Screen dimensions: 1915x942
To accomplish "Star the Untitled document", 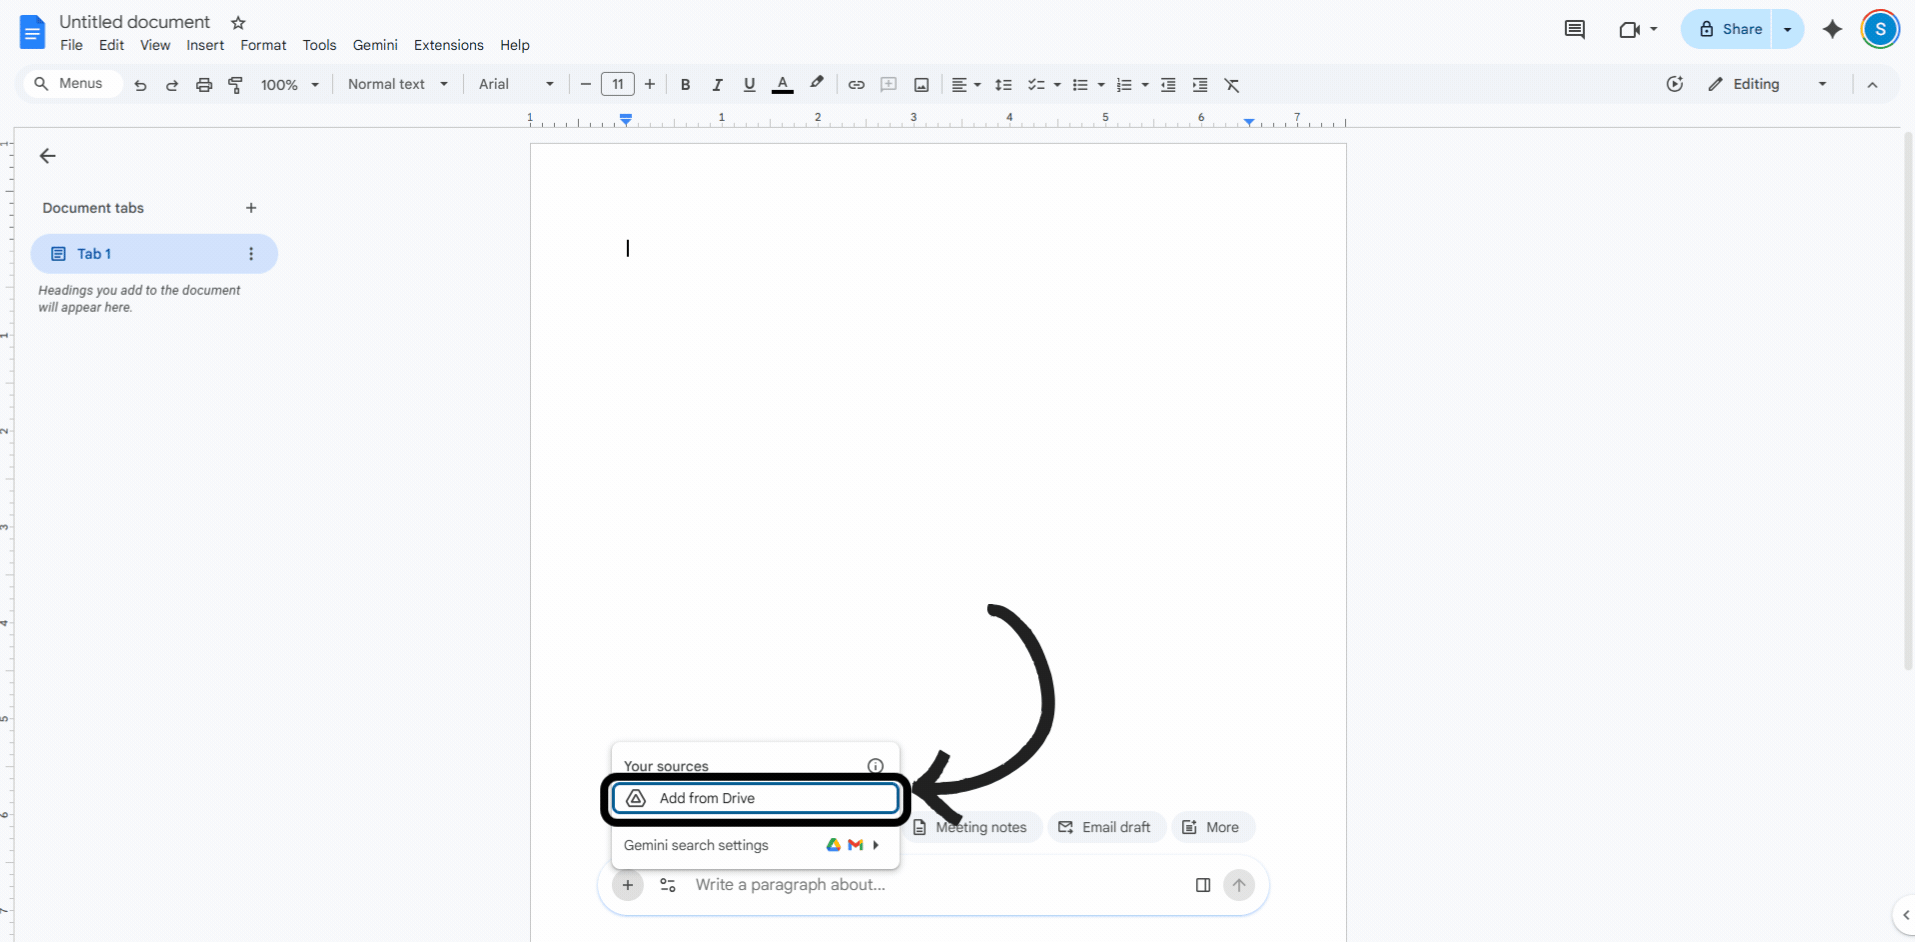I will pyautogui.click(x=238, y=22).
